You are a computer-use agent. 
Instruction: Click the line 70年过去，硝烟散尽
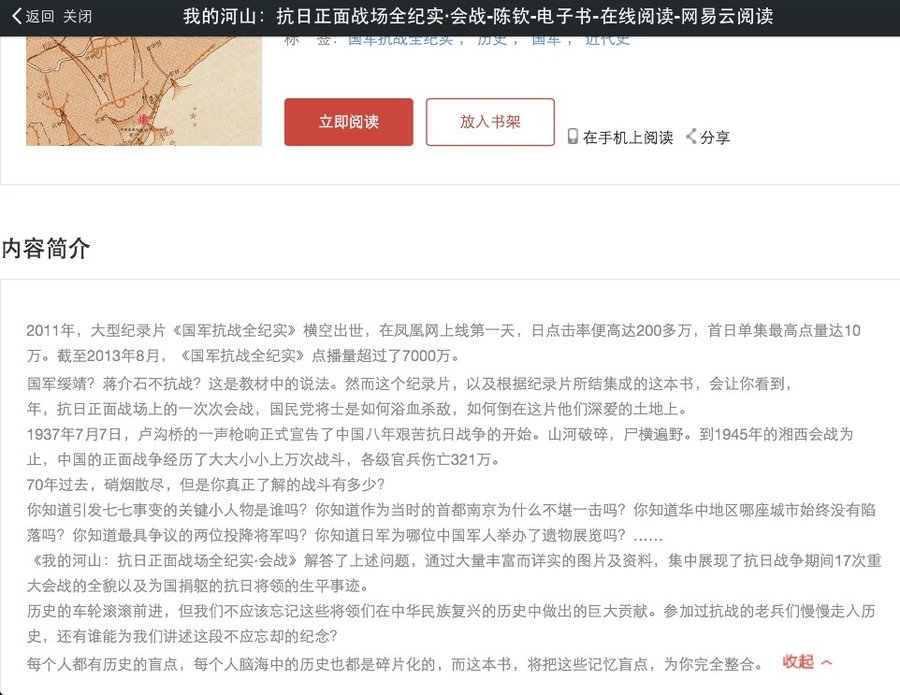[205, 484]
